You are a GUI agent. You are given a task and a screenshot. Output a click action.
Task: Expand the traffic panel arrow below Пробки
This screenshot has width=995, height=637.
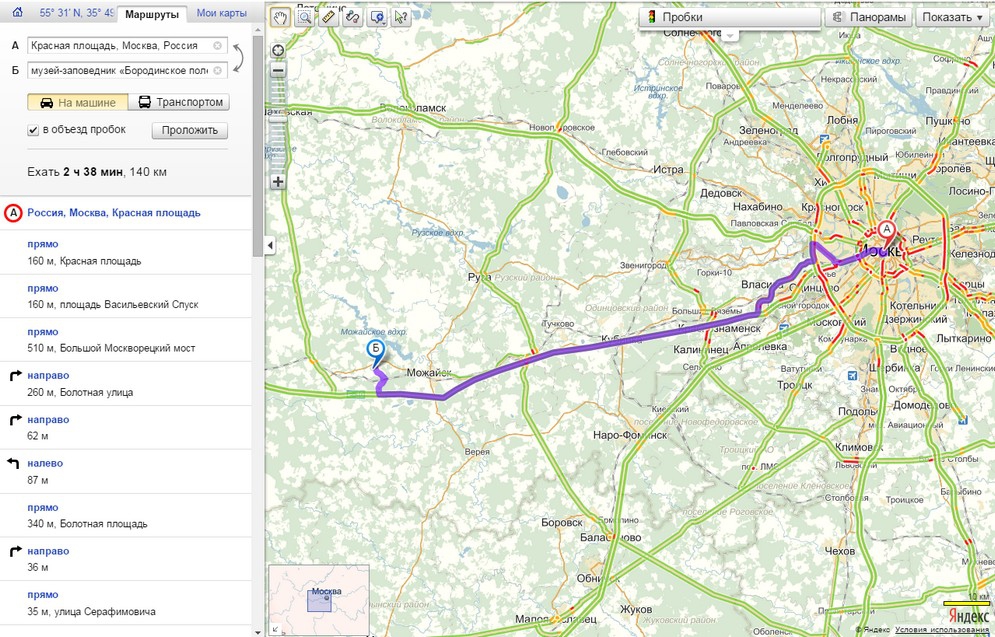tap(728, 34)
